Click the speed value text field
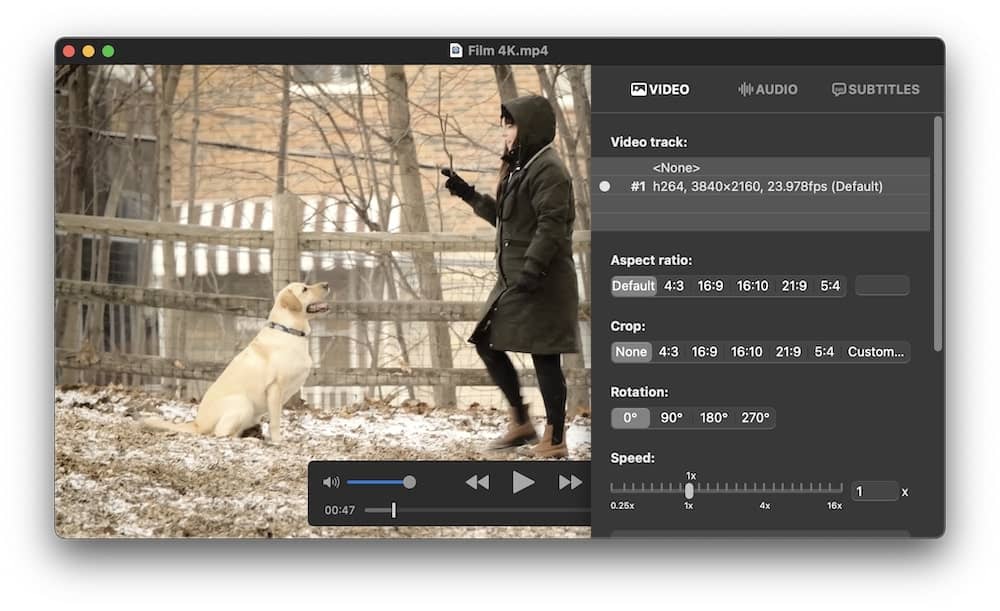The height and width of the screenshot is (611, 1000). (874, 491)
